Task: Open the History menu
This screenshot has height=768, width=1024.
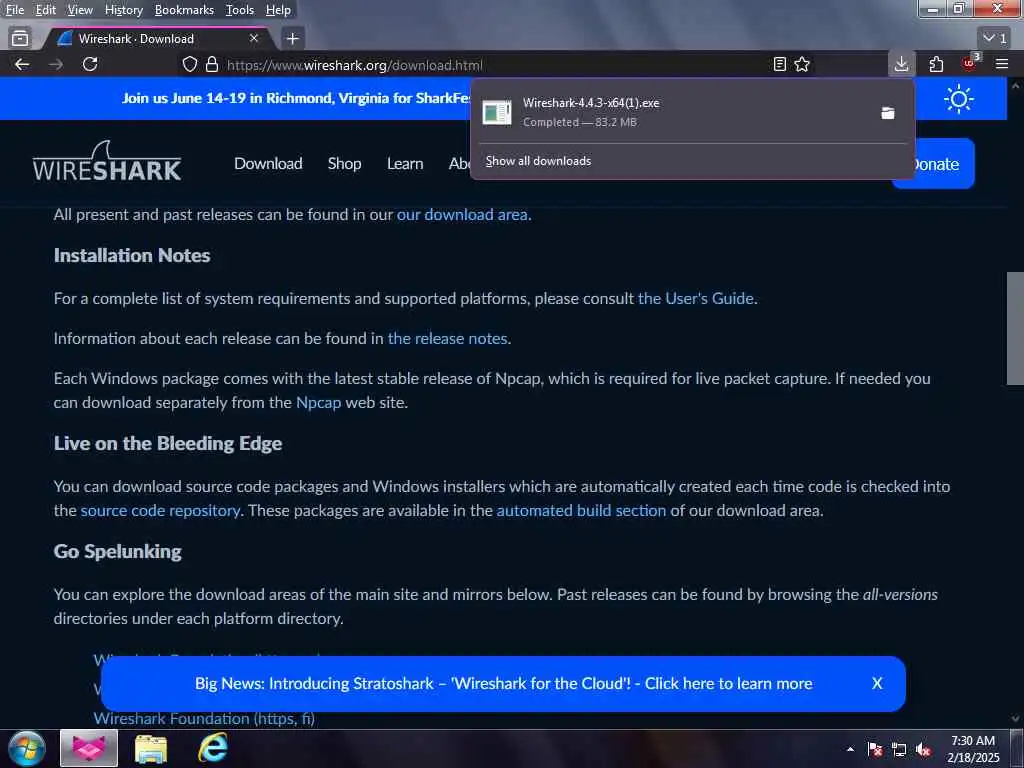Action: [123, 10]
